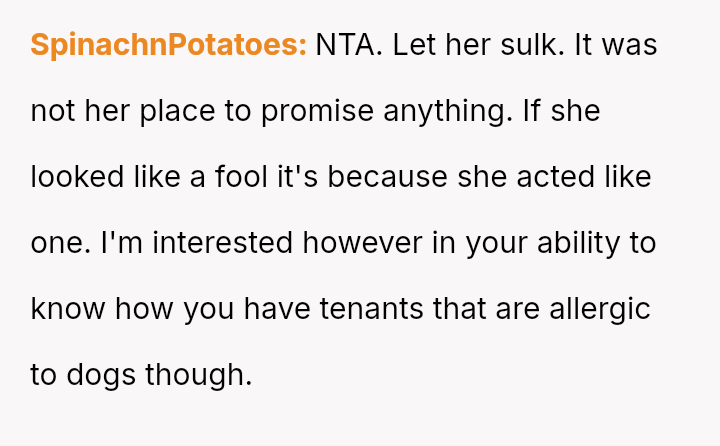Click the phrase "If she" in the comment
720x446 pixels.
click(560, 112)
